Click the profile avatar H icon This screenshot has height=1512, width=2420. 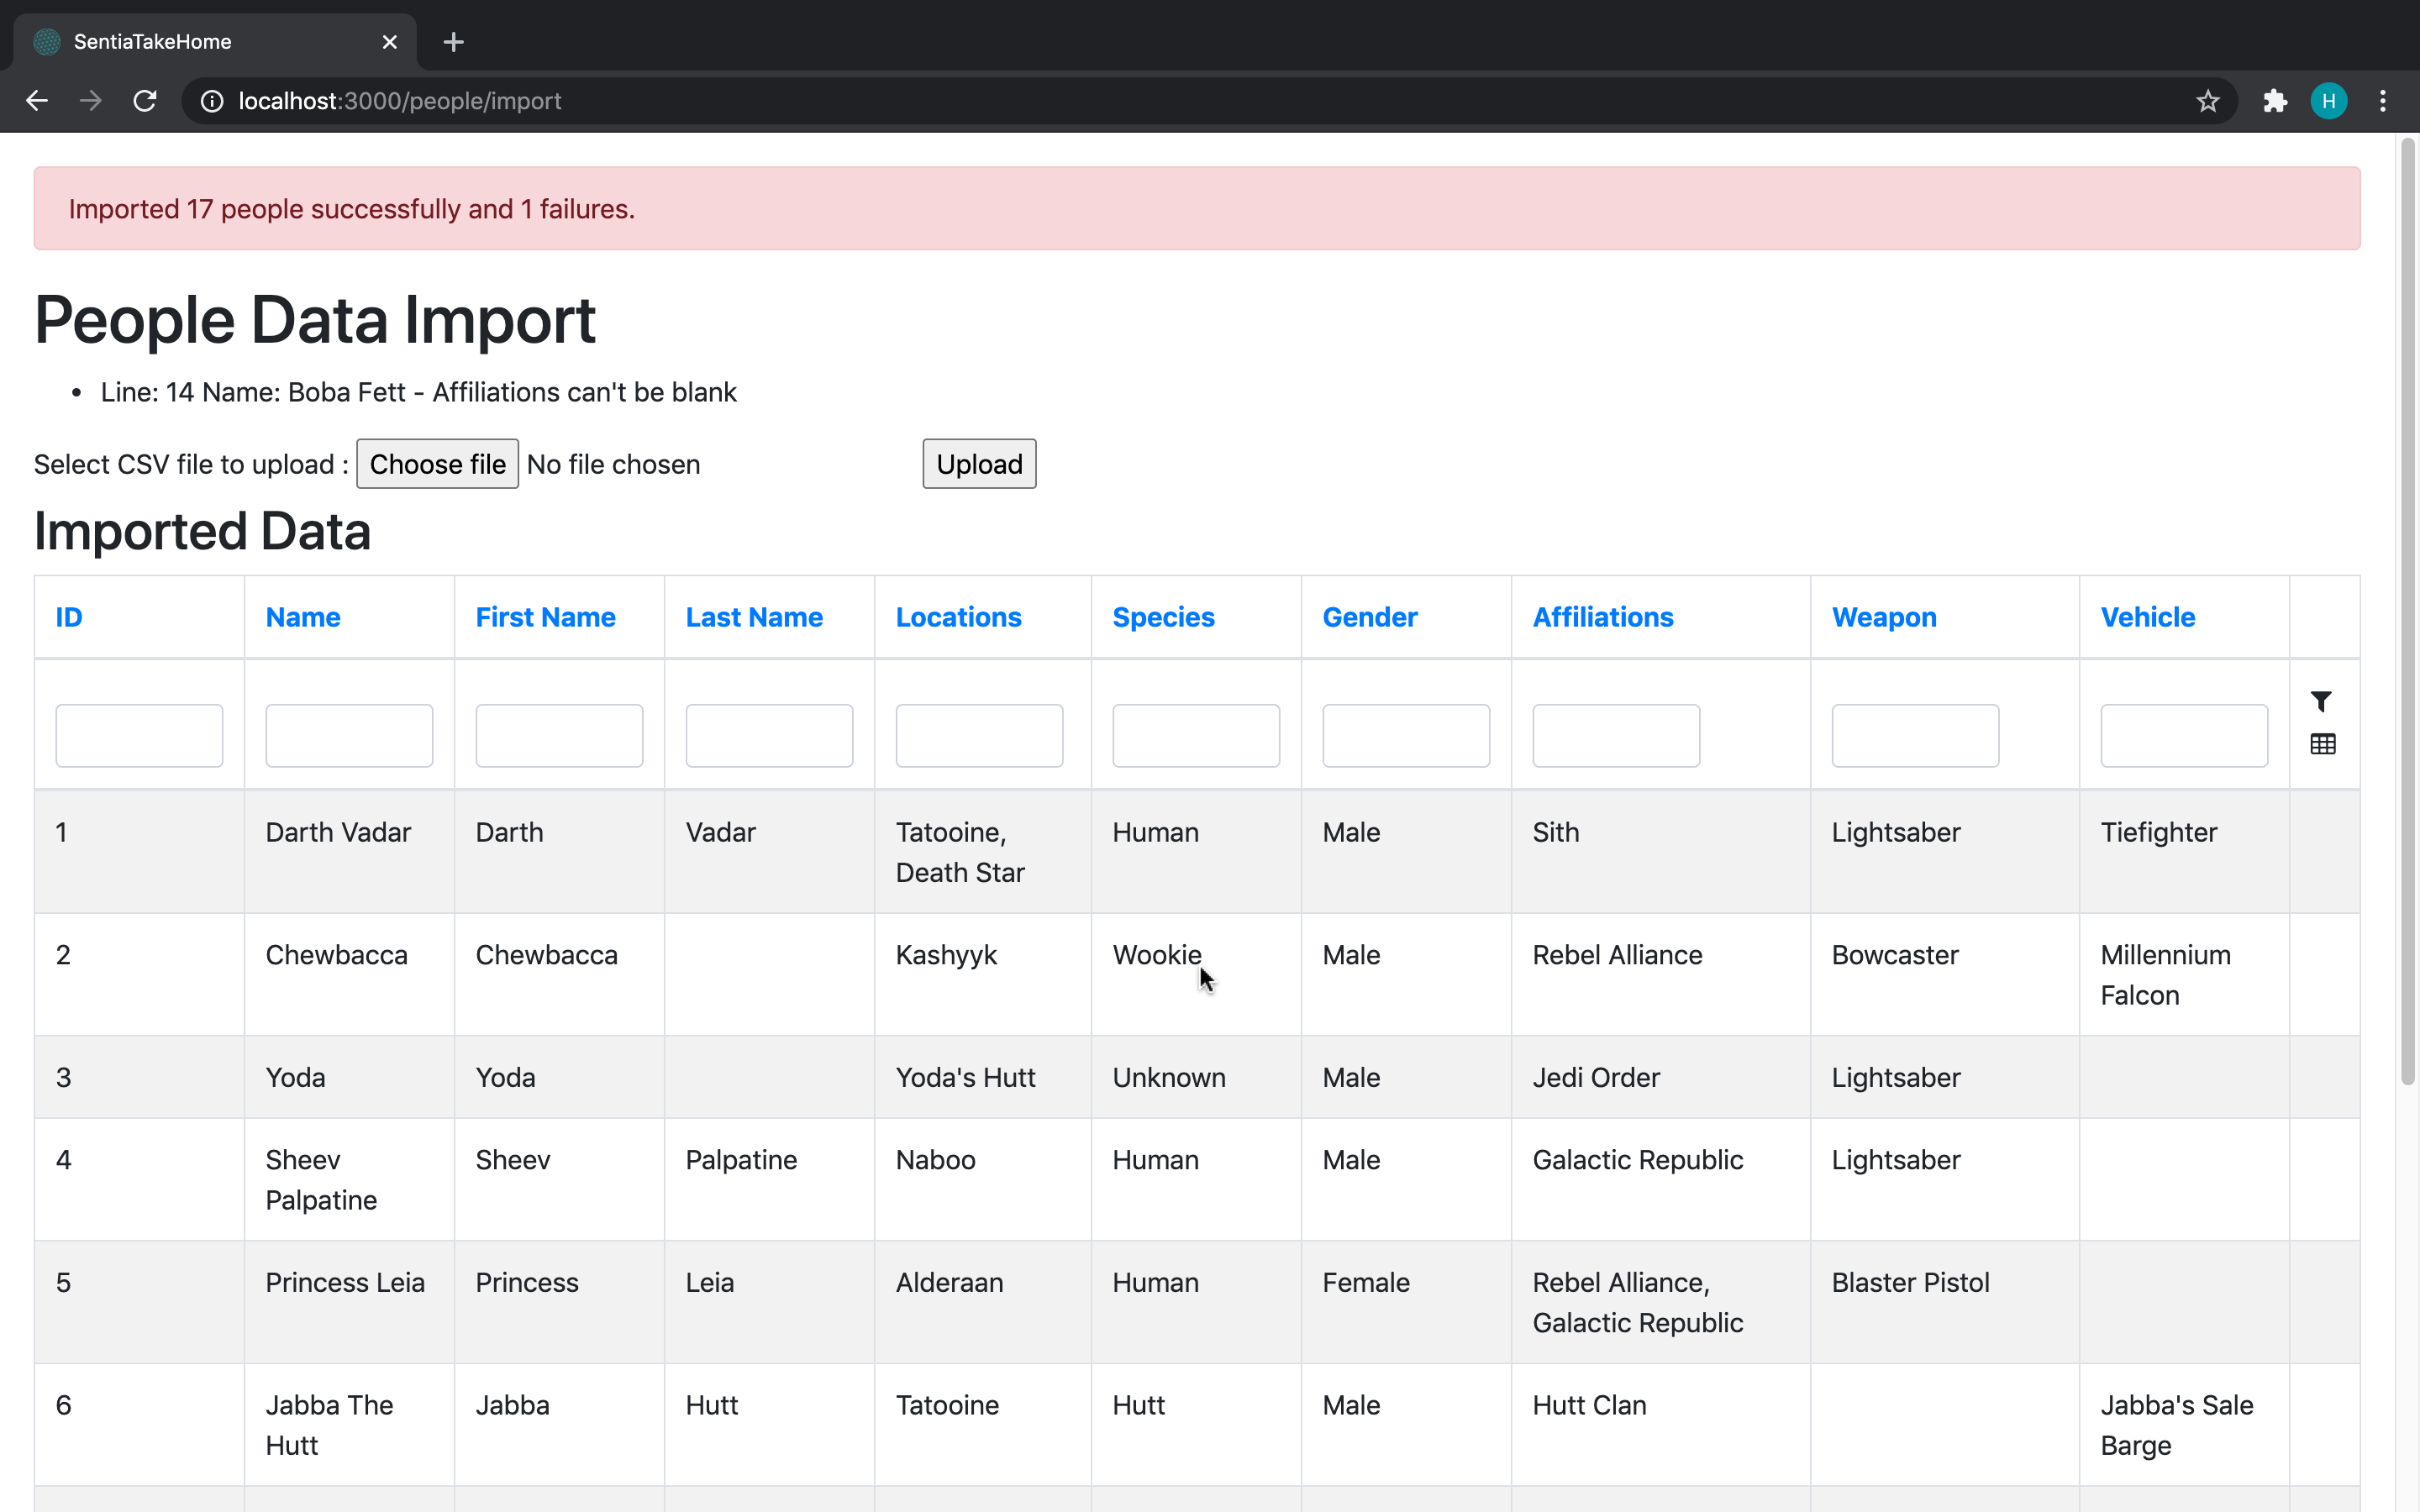(2328, 101)
